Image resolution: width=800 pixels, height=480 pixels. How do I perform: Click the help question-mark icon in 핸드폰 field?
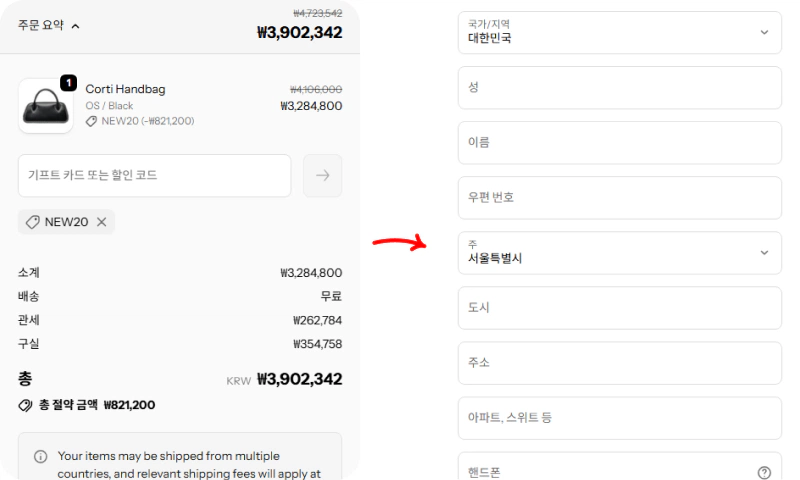coord(764,472)
